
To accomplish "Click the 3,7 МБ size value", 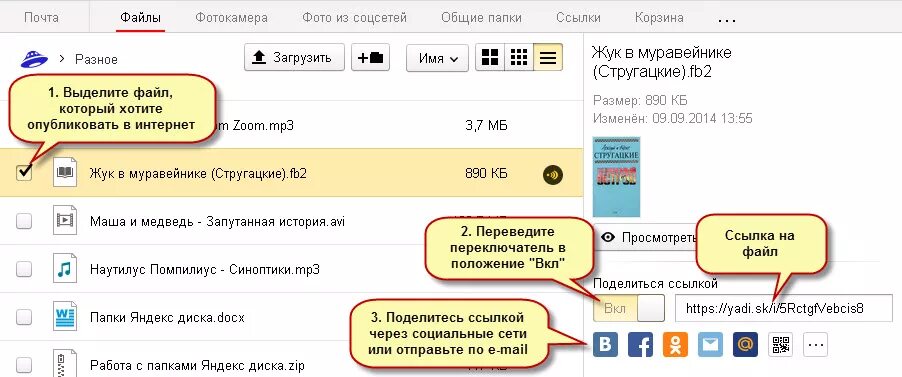I will [486, 125].
